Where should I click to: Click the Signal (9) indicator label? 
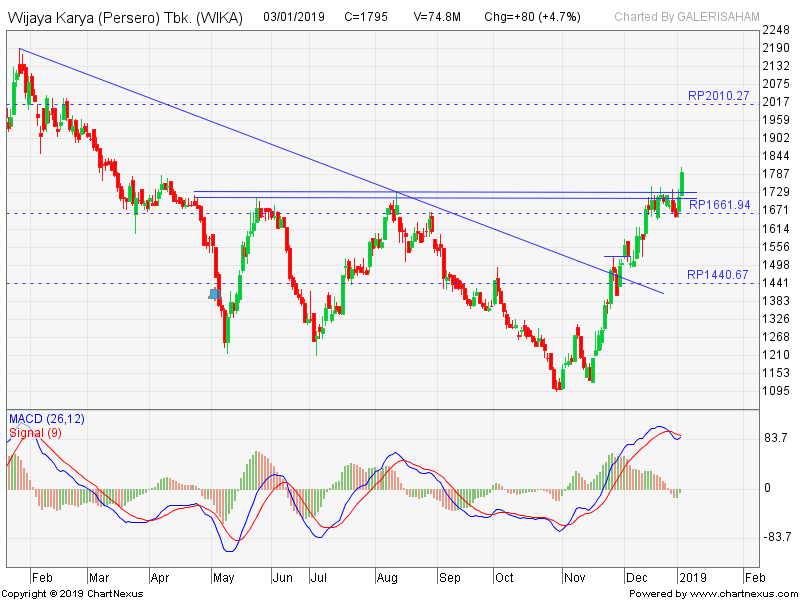(x=35, y=433)
